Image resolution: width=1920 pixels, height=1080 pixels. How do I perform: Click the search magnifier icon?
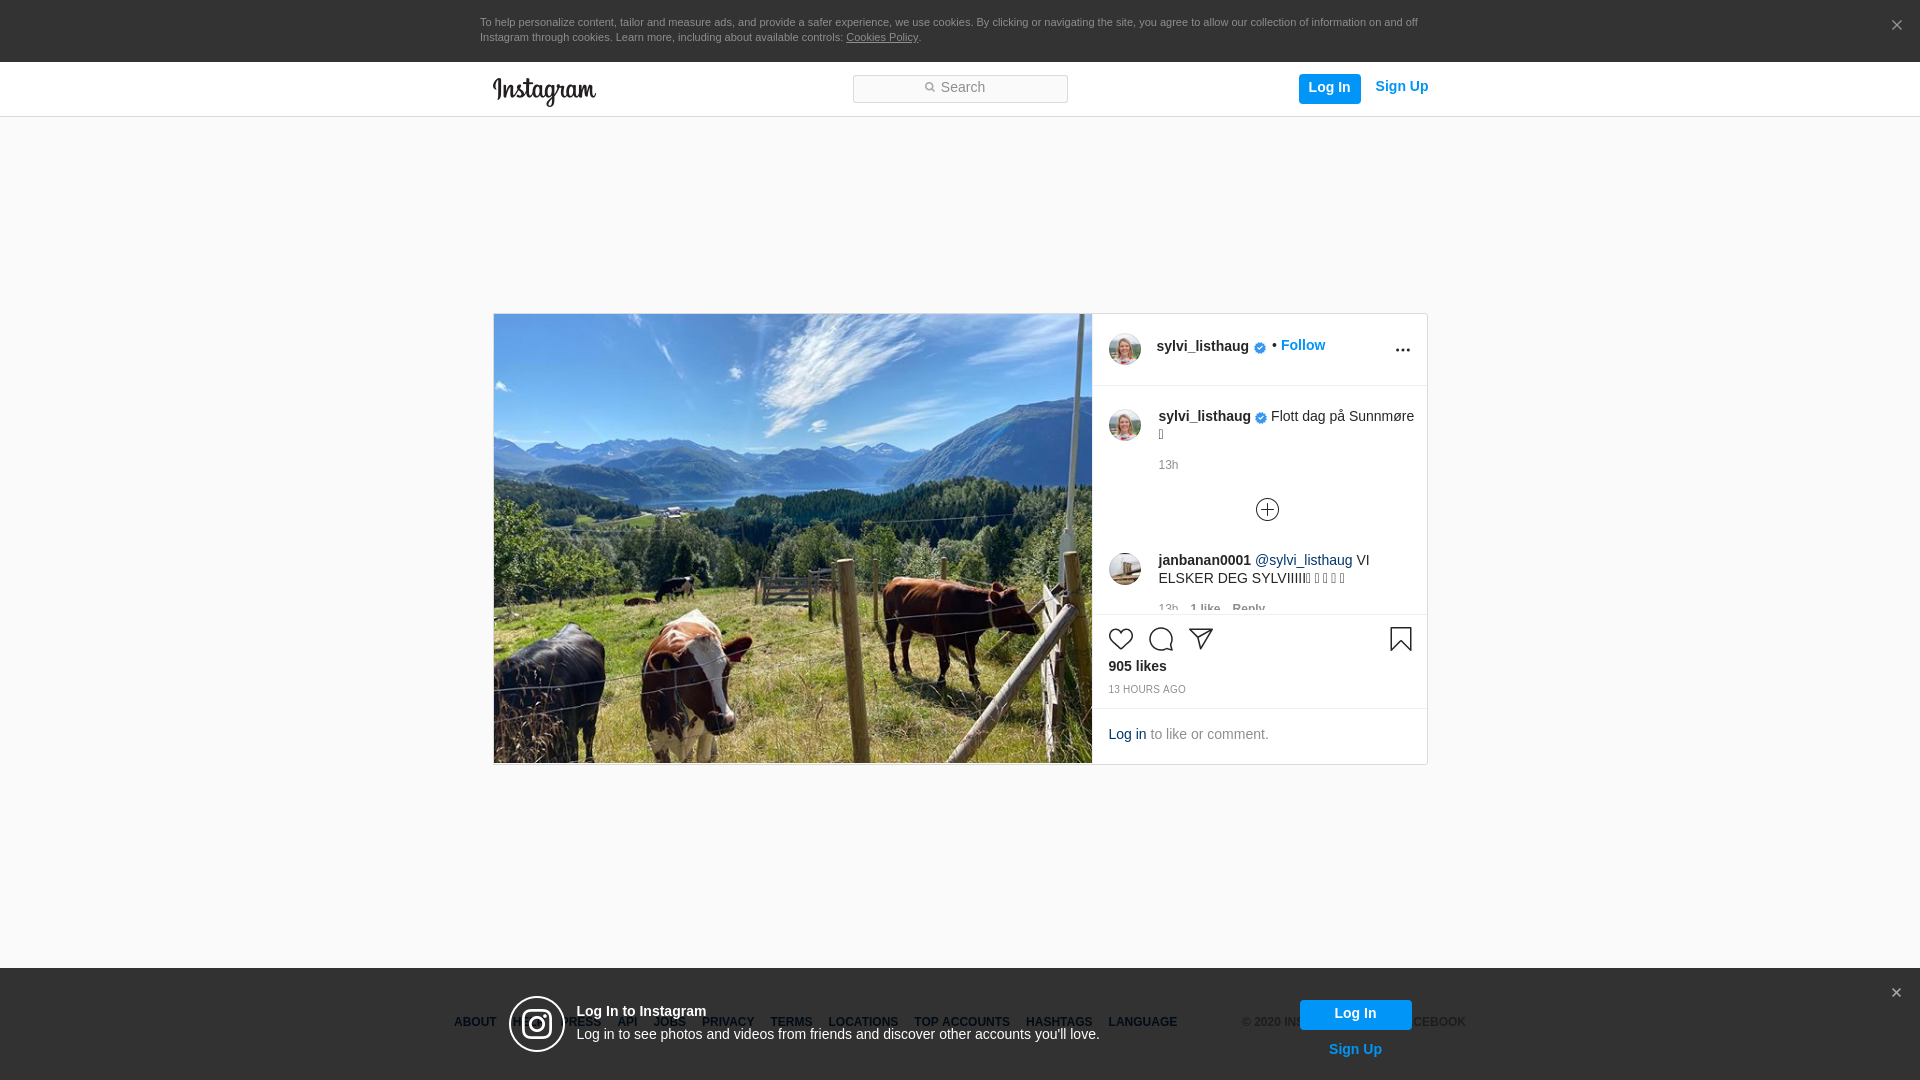tap(929, 88)
